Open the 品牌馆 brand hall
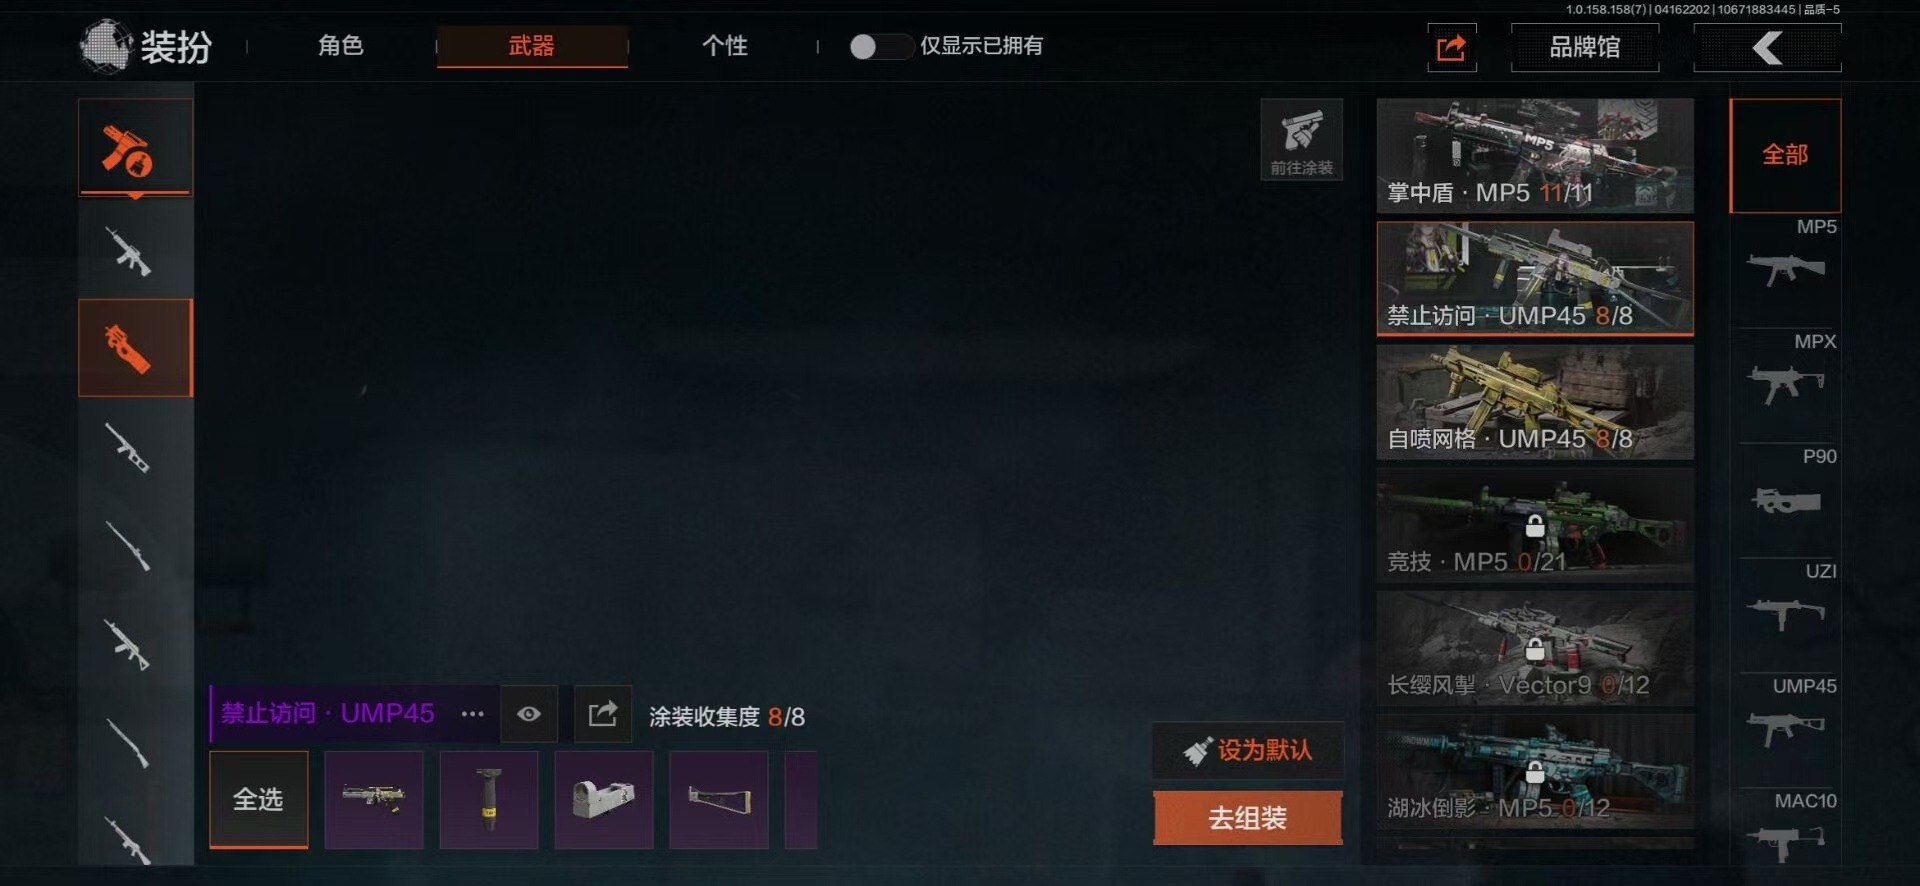1920x886 pixels. point(1585,47)
